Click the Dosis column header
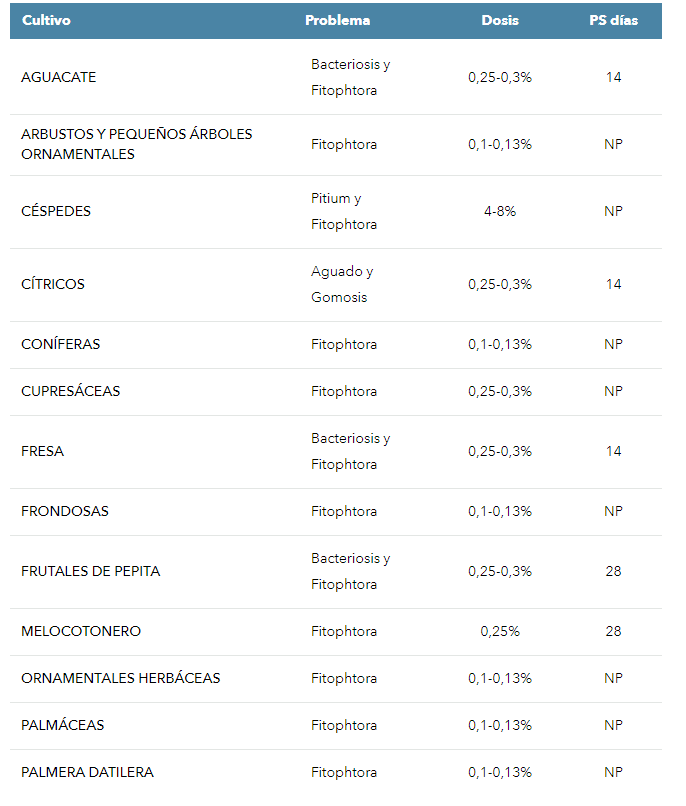This screenshot has height=806, width=686. point(500,21)
